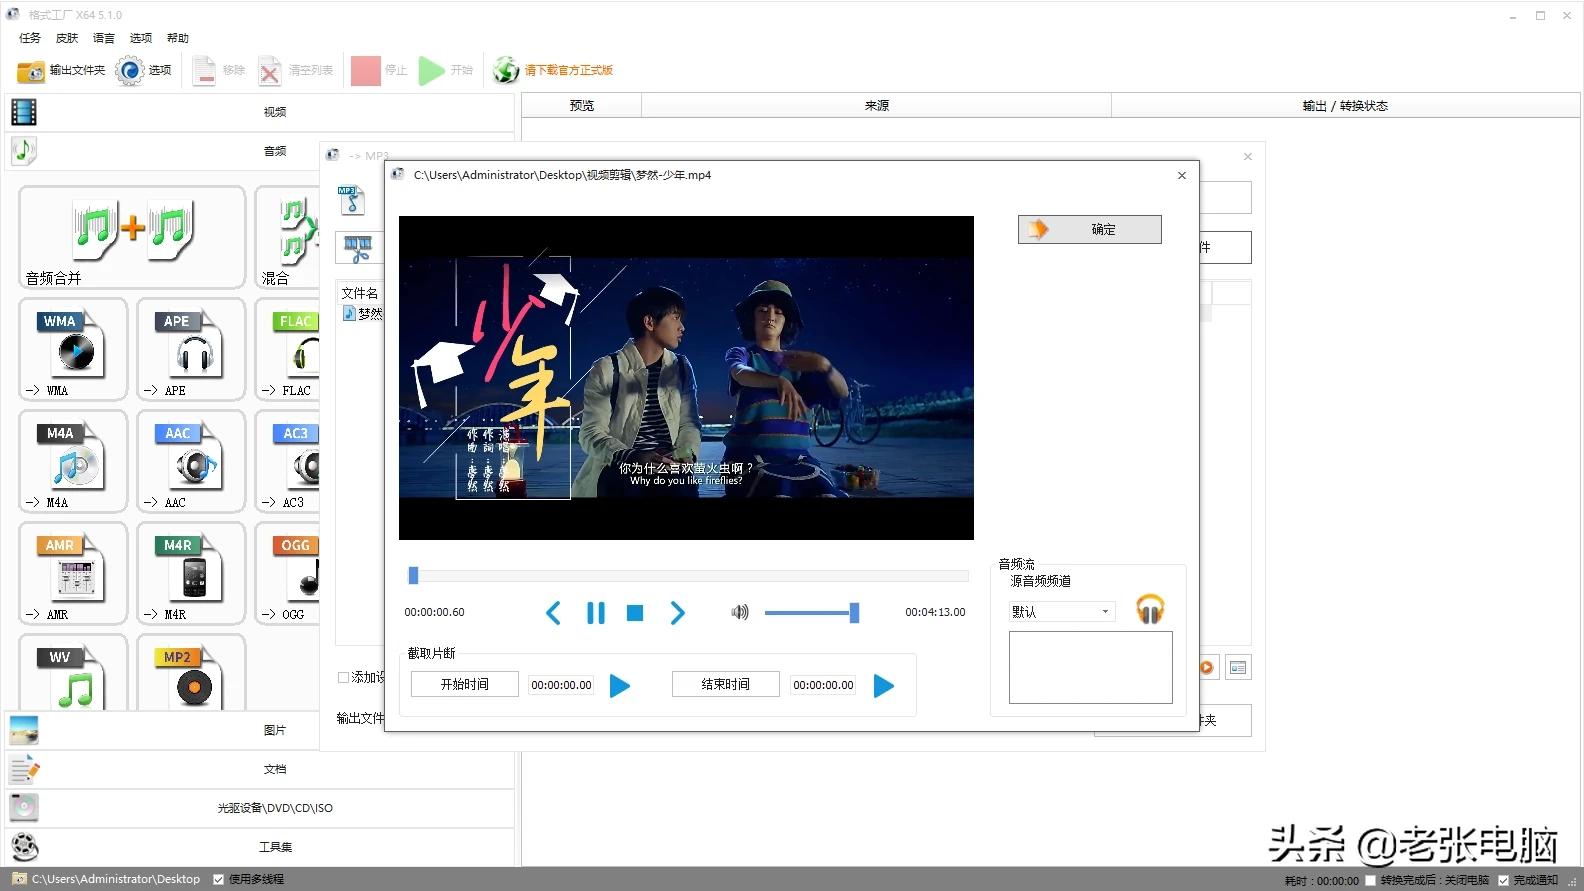Click the 开始 start toolbar button
Image resolution: width=1584 pixels, height=891 pixels.
point(446,70)
